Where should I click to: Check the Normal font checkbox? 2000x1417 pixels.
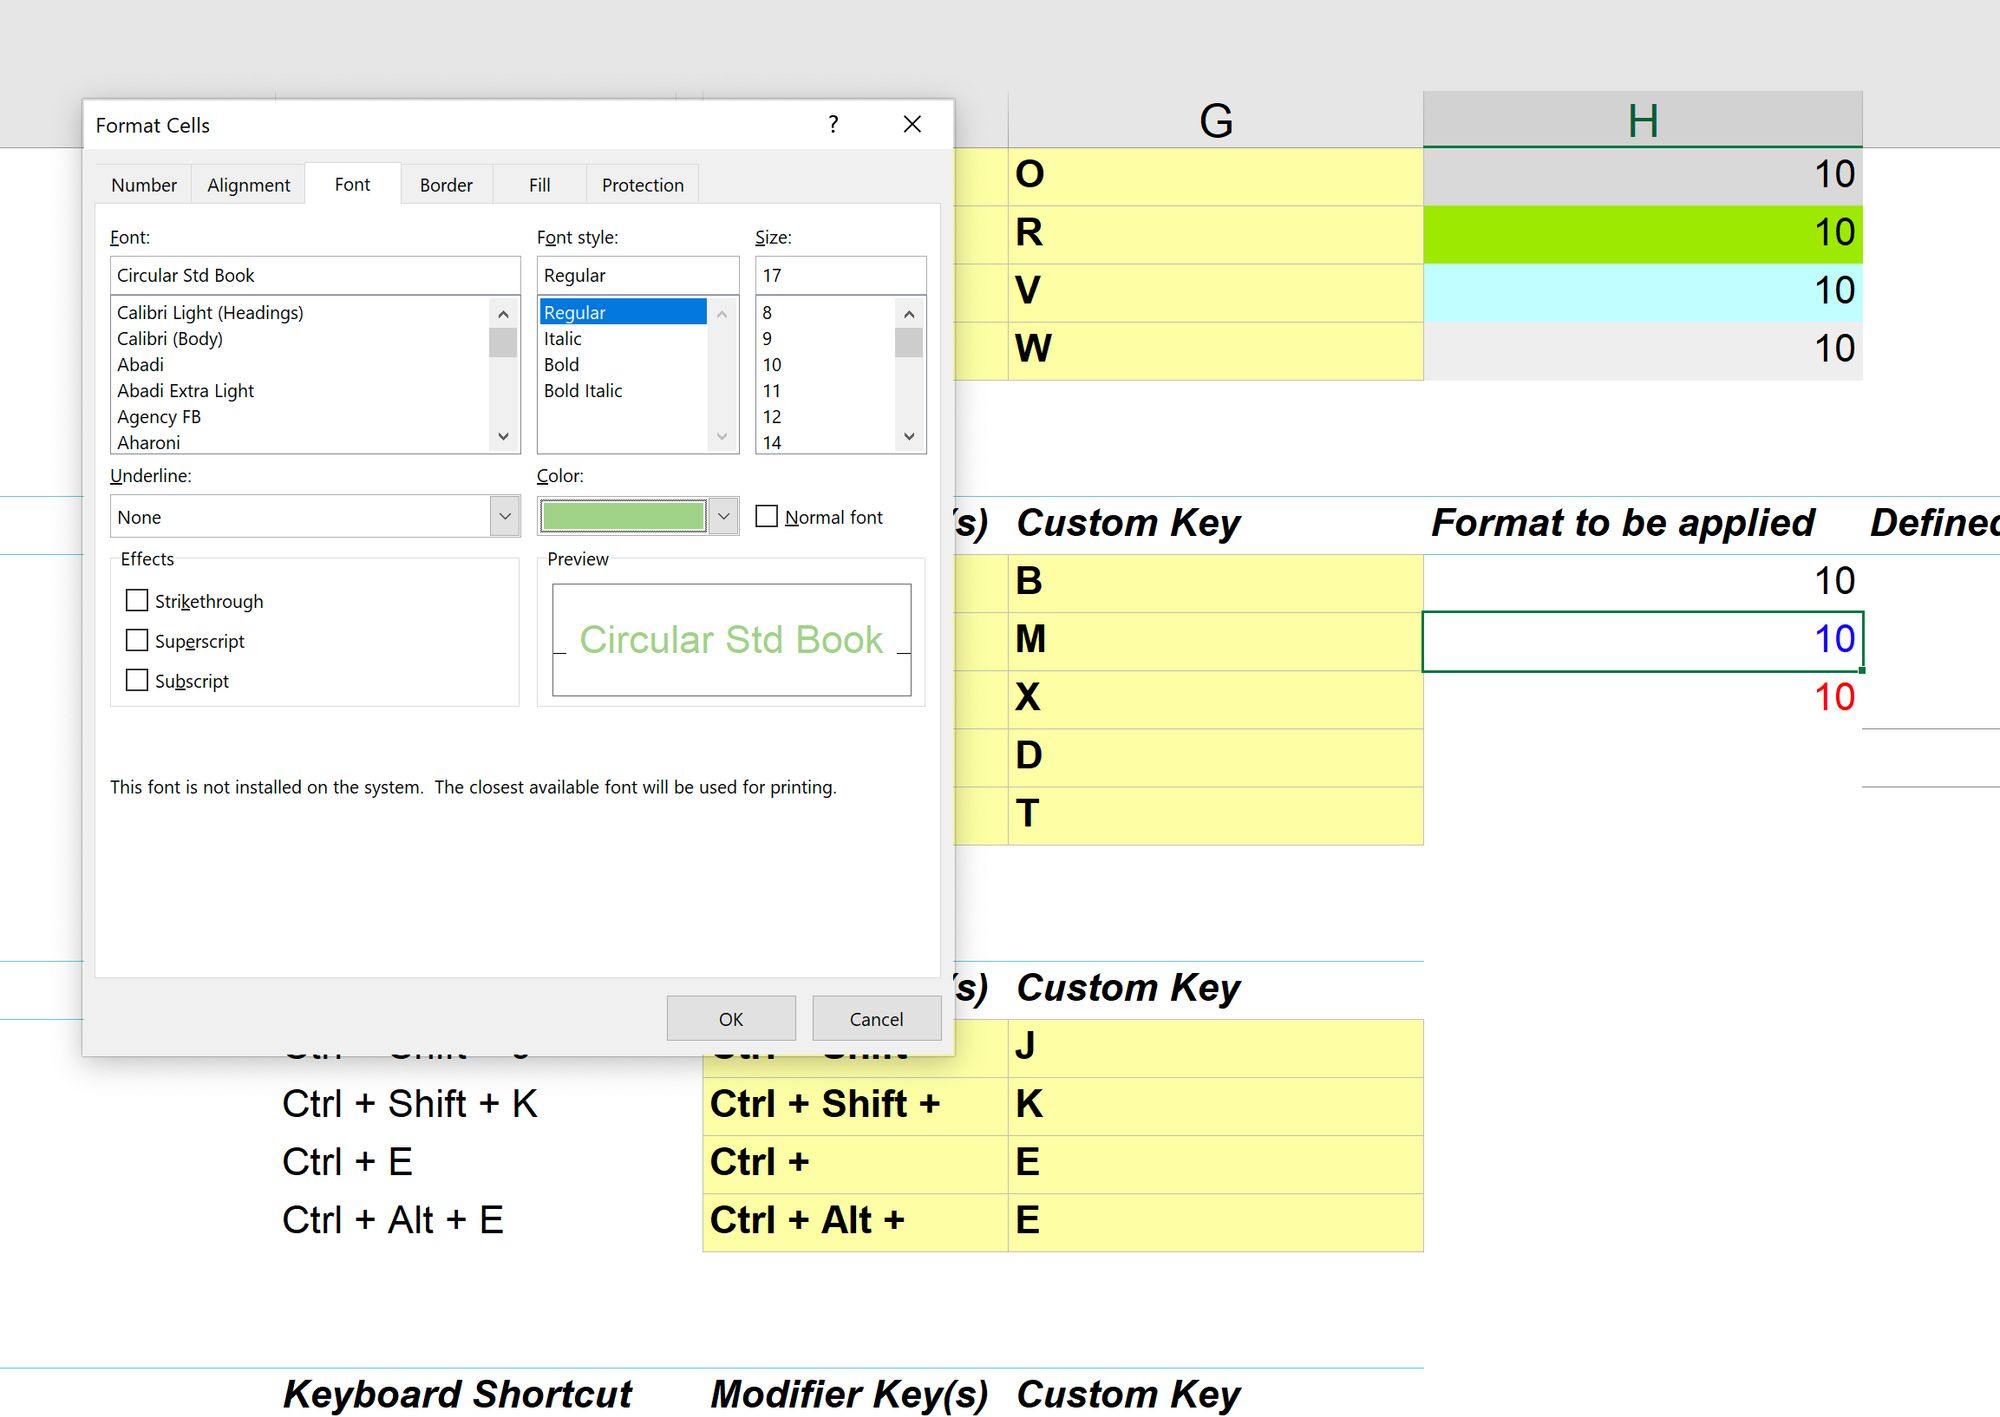767,516
